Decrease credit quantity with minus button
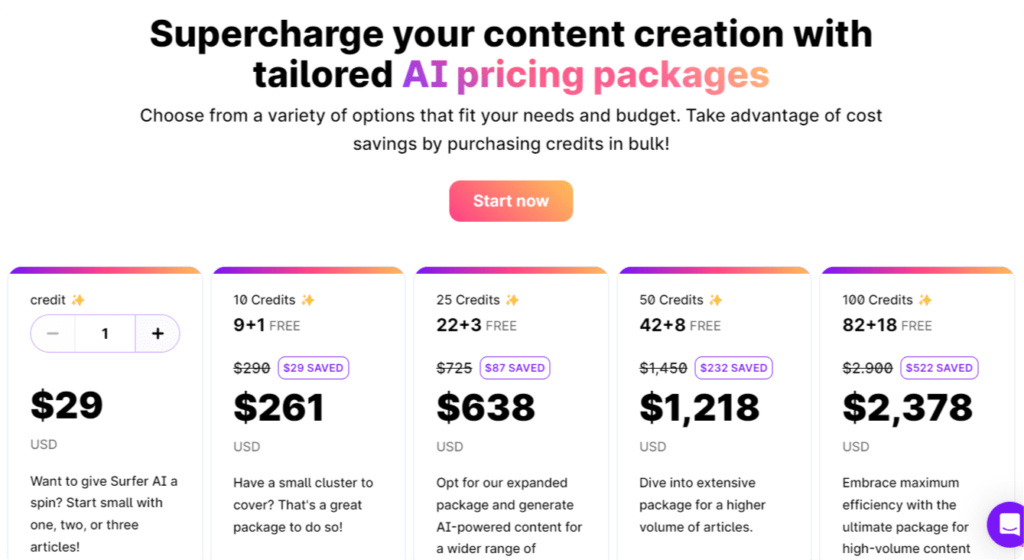The height and width of the screenshot is (560, 1024). point(53,334)
